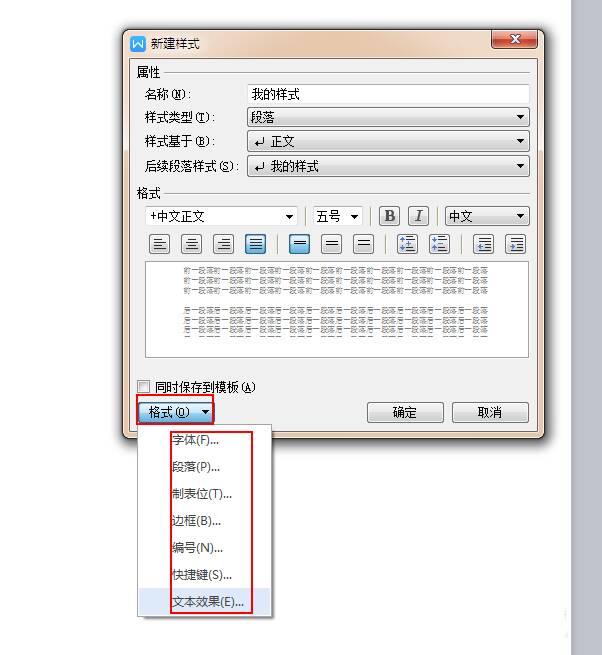
Task: Choose 编号(N)... from the format menu
Action: [204, 548]
